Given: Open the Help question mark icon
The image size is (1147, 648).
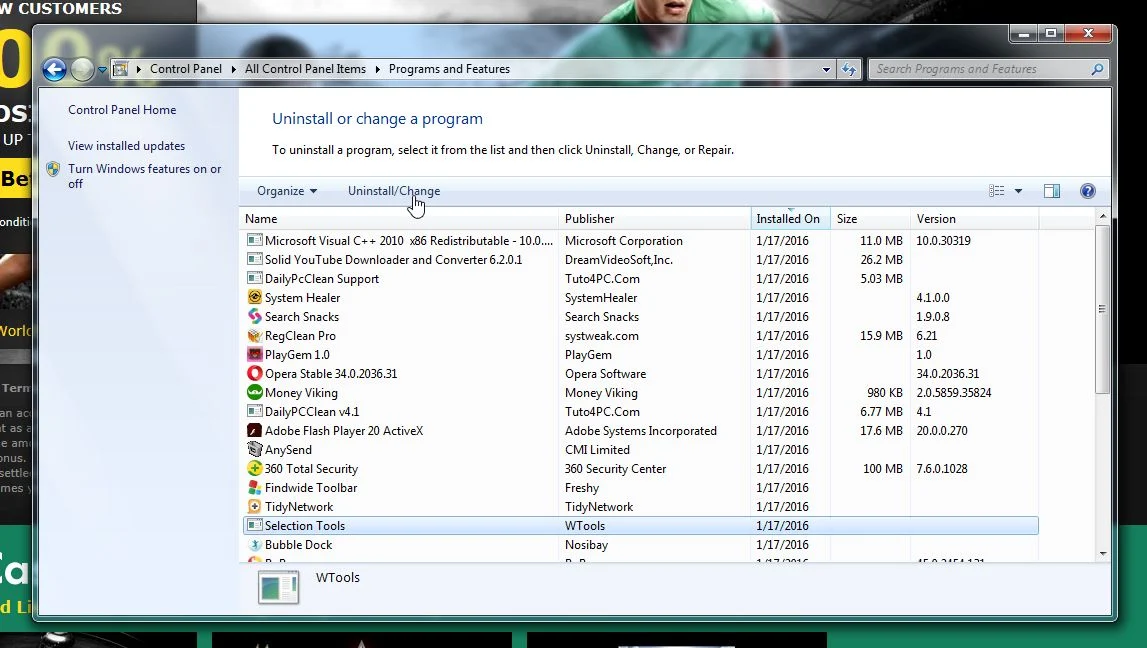Looking at the screenshot, I should pos(1088,191).
